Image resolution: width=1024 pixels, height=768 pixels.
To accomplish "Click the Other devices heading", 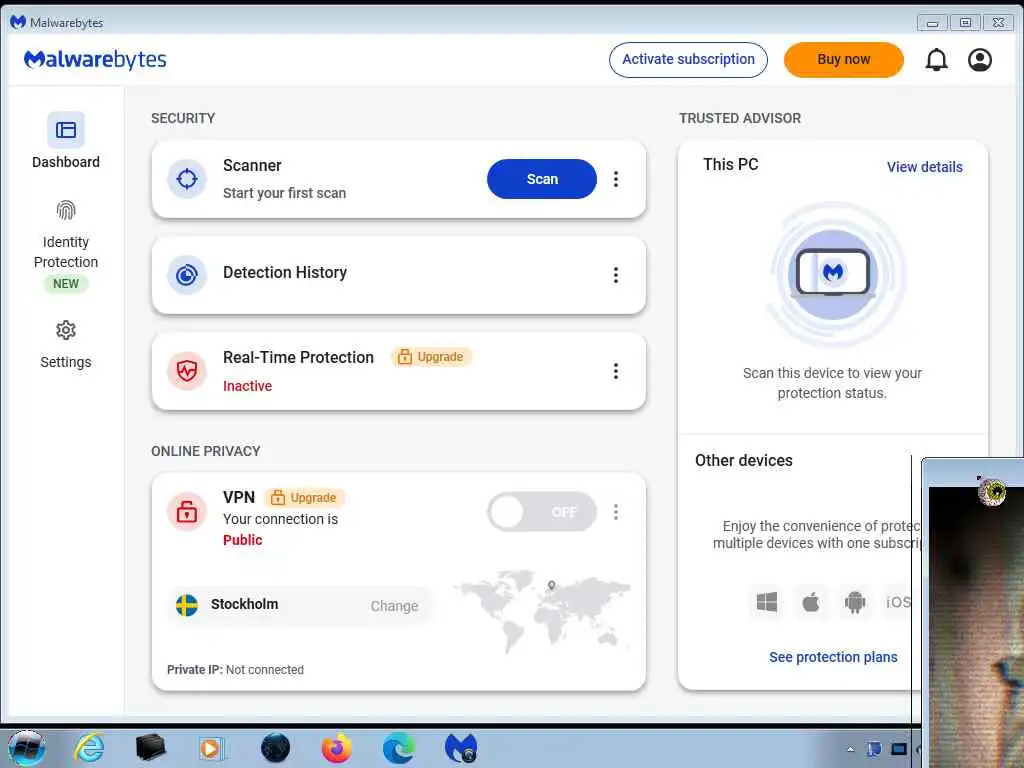I will pyautogui.click(x=743, y=460).
